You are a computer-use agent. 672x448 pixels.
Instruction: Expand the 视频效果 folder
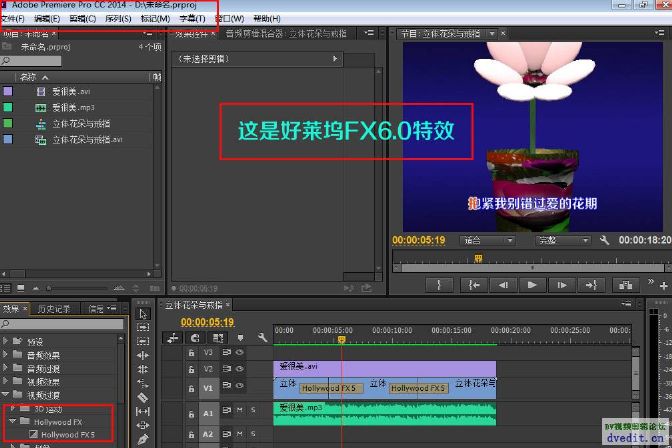tap(5, 381)
